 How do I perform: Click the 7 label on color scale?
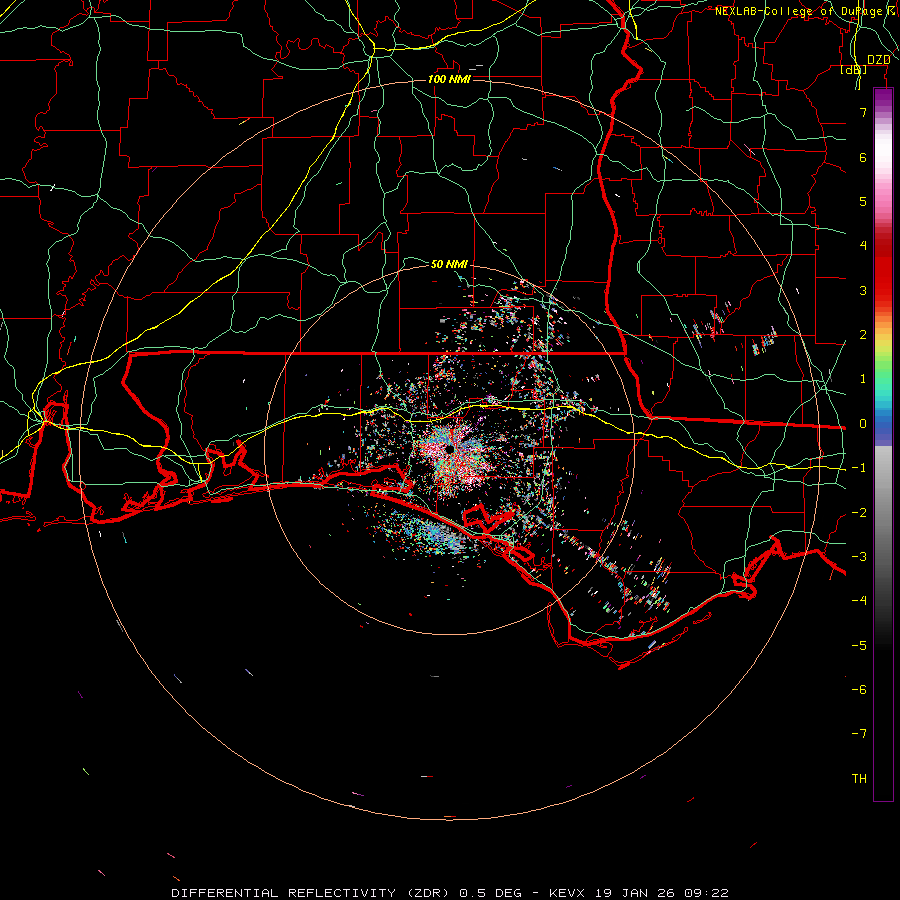[x=863, y=113]
